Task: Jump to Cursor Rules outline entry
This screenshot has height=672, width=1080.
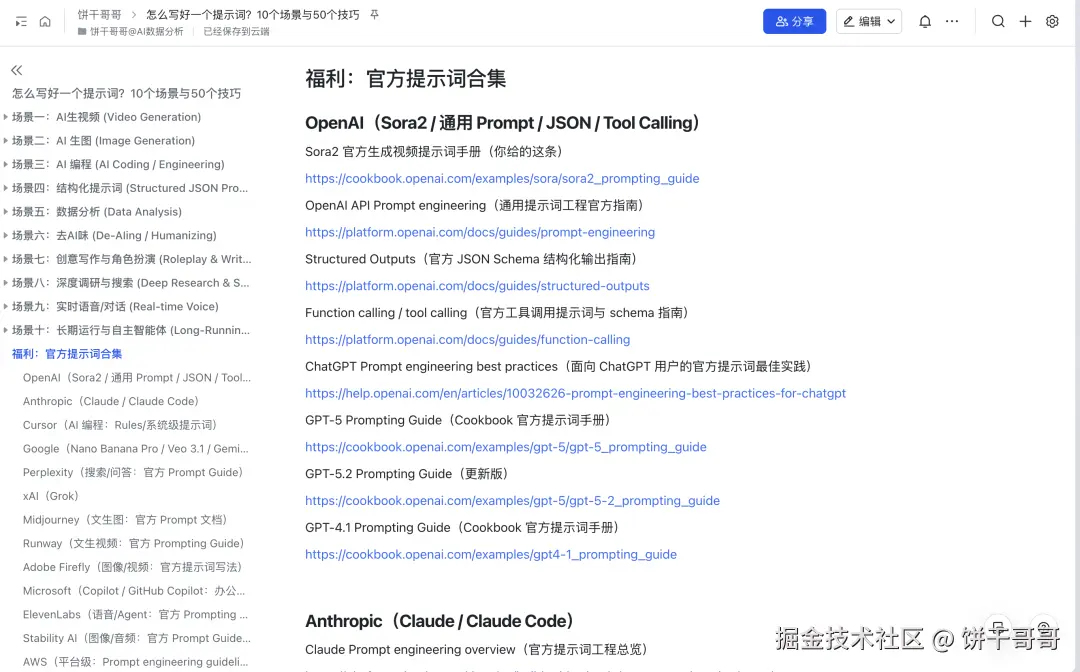Action: pos(120,425)
